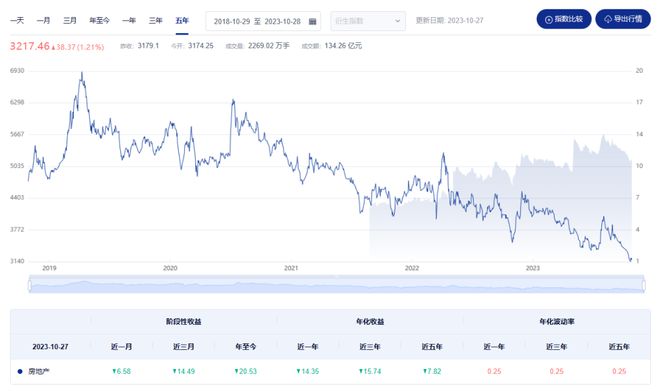Click the 年化波动率 column group header
This screenshot has height=391, width=660.
[556, 322]
